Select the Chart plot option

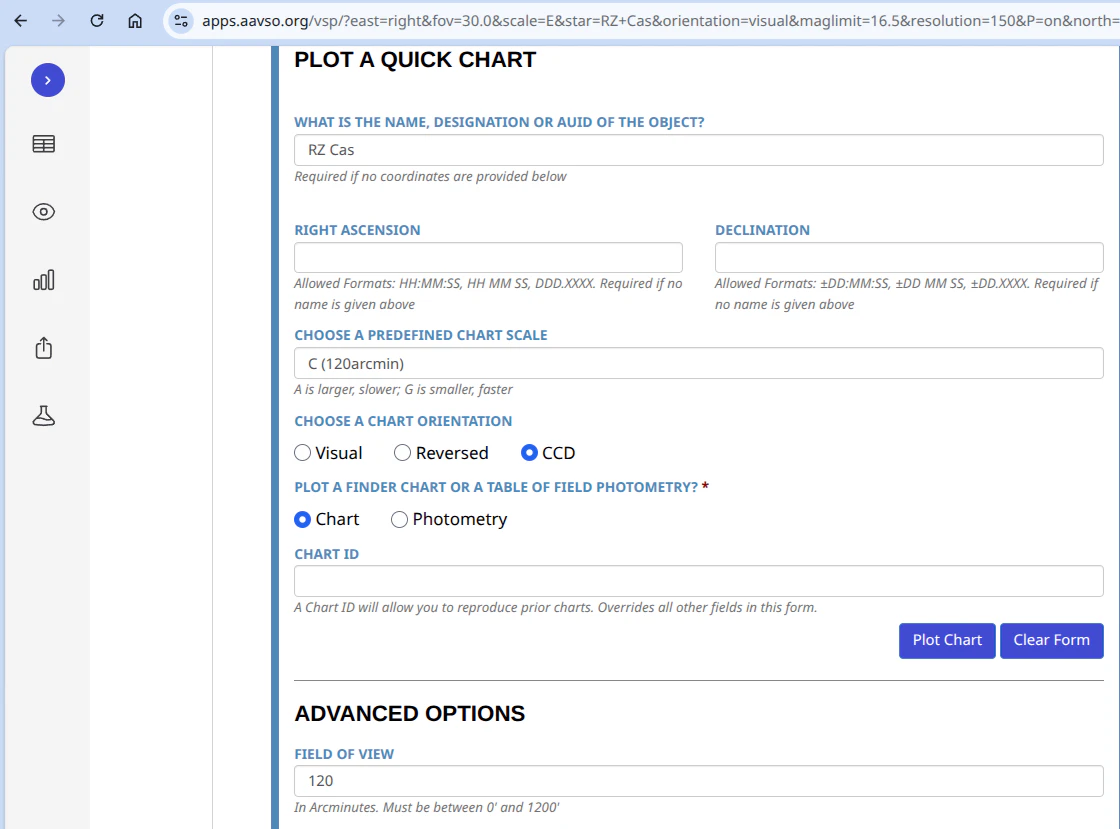pos(303,519)
